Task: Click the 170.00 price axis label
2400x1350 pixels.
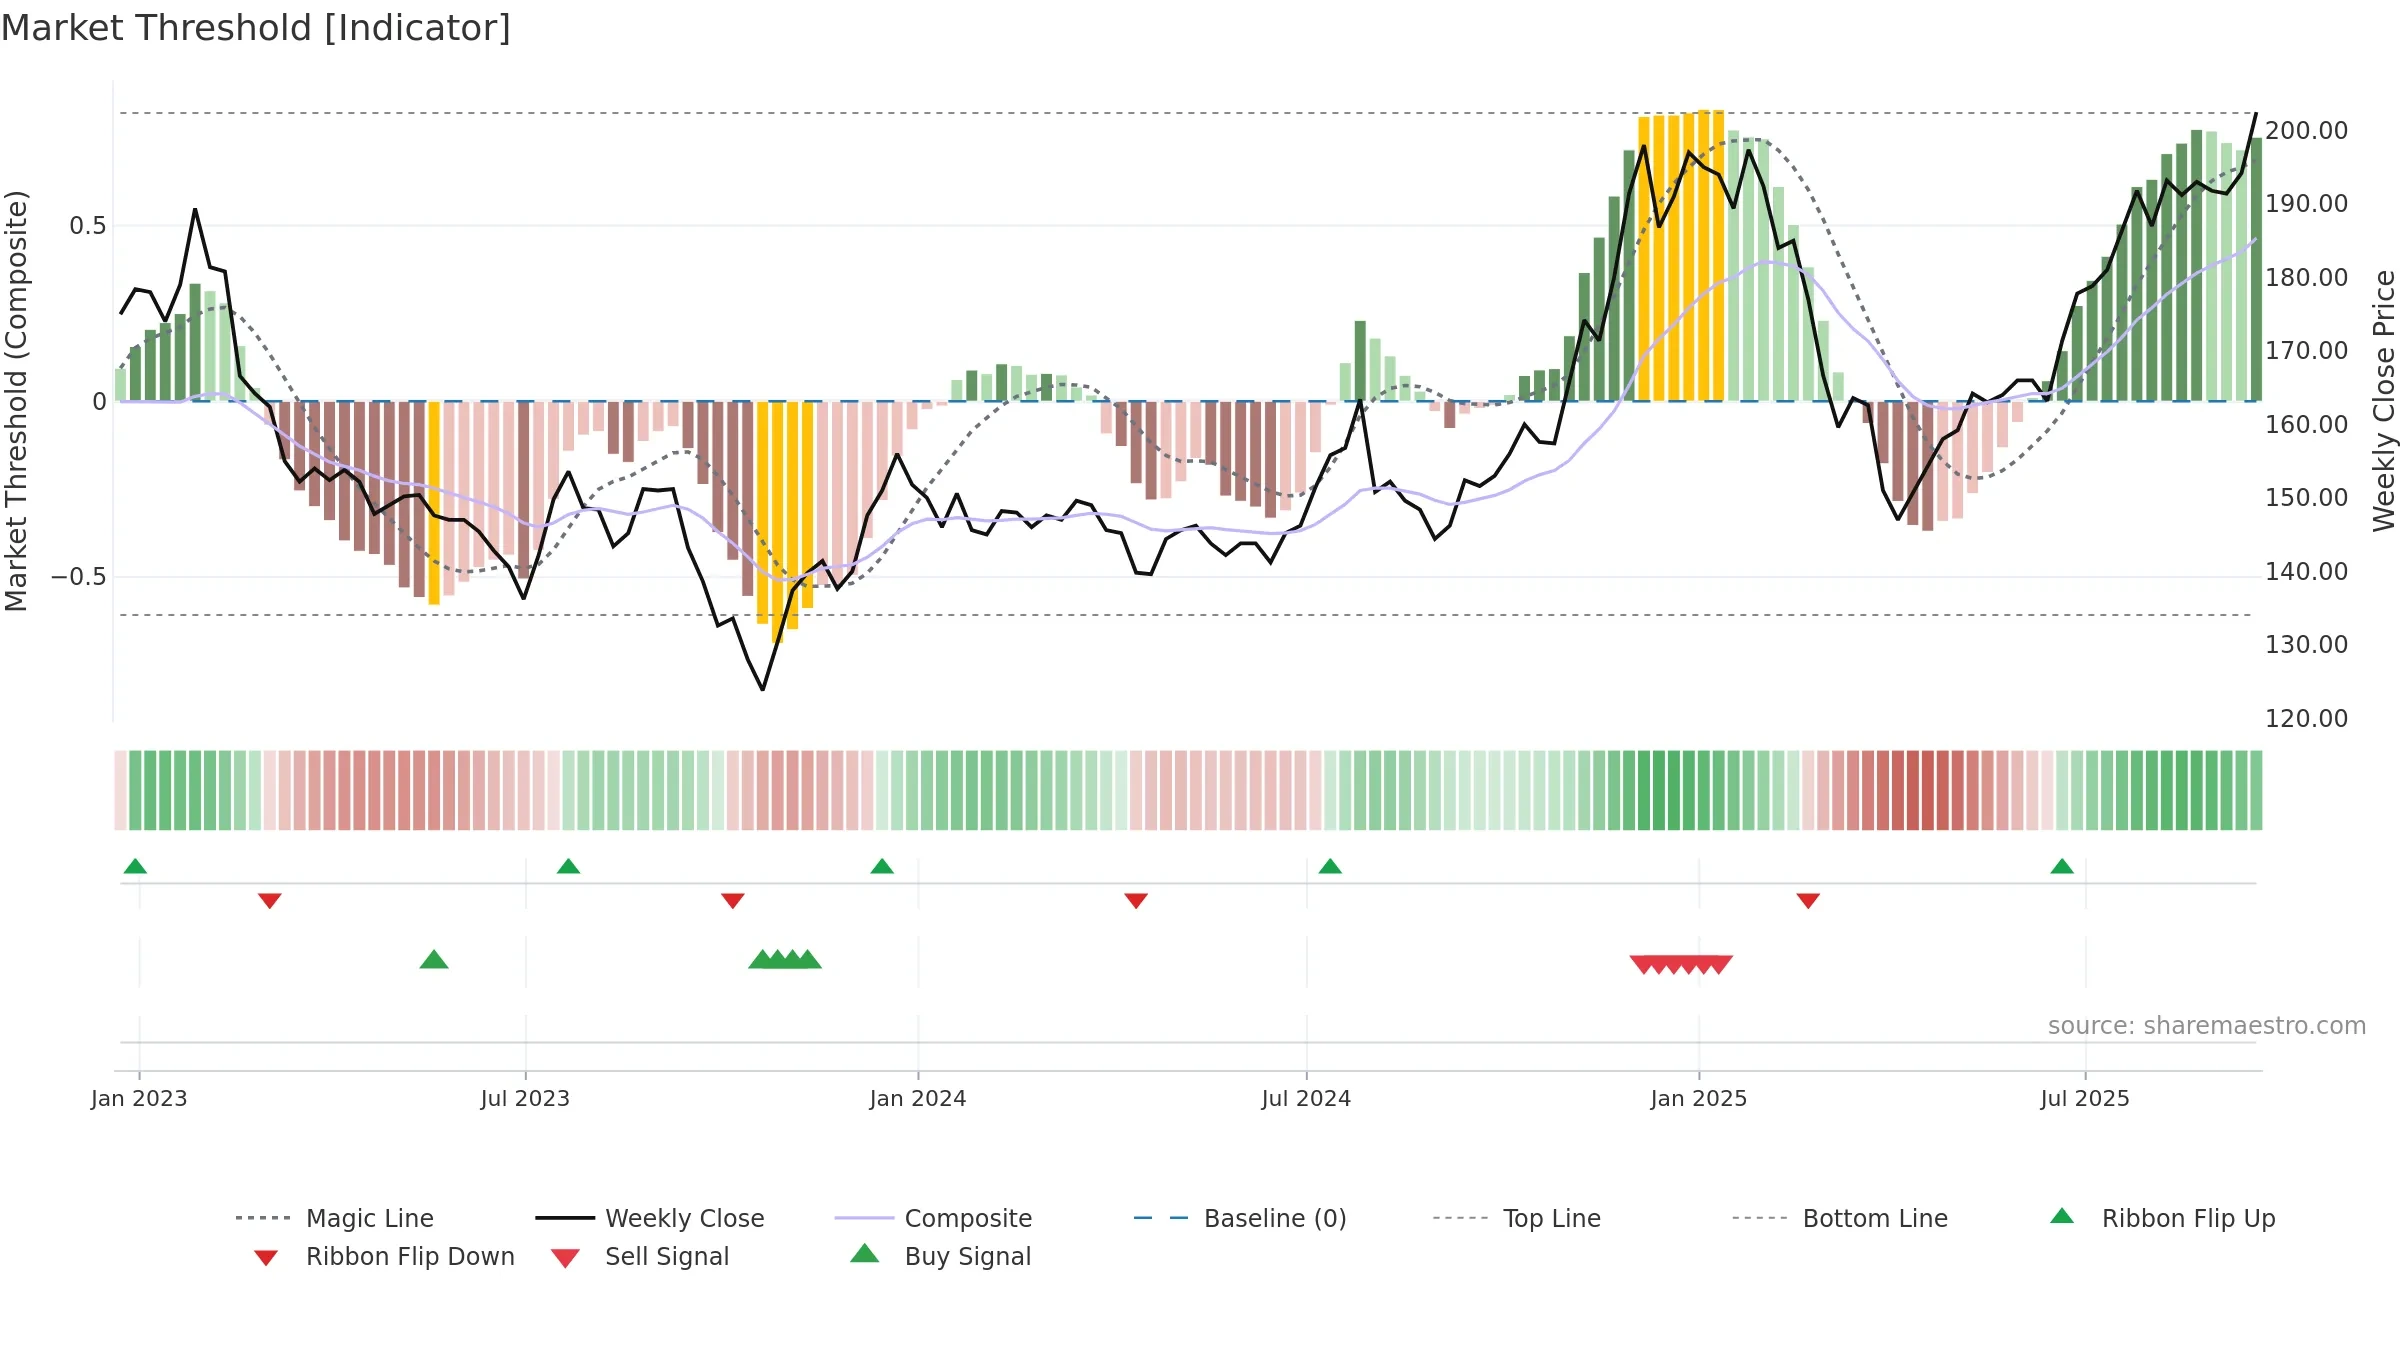Action: [2307, 351]
